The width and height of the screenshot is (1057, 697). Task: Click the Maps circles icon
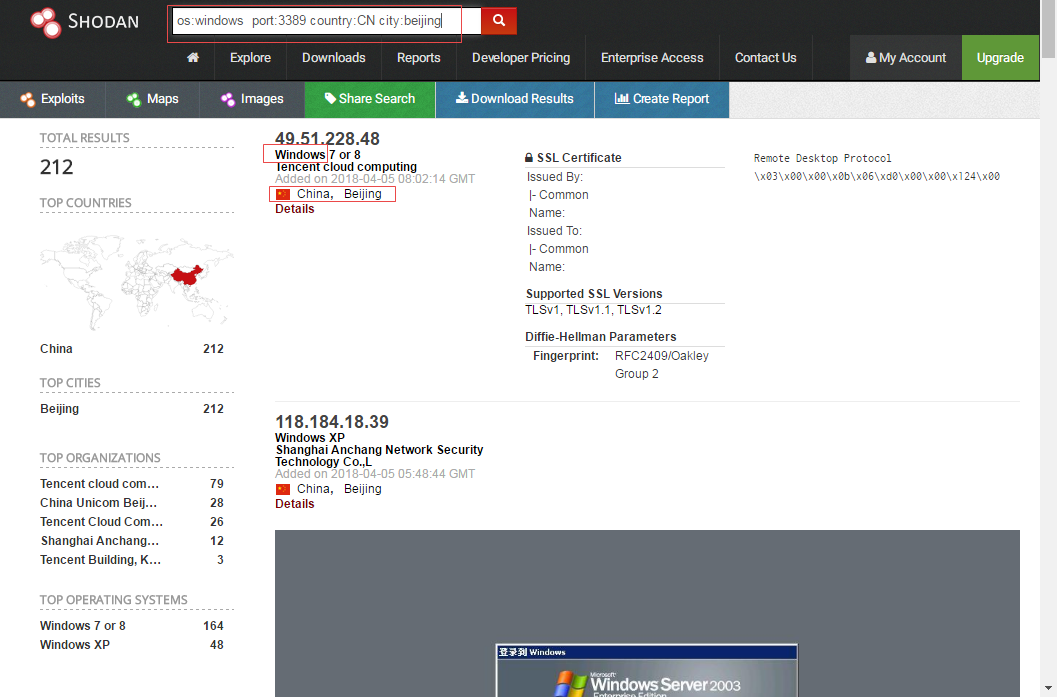[x=133, y=99]
